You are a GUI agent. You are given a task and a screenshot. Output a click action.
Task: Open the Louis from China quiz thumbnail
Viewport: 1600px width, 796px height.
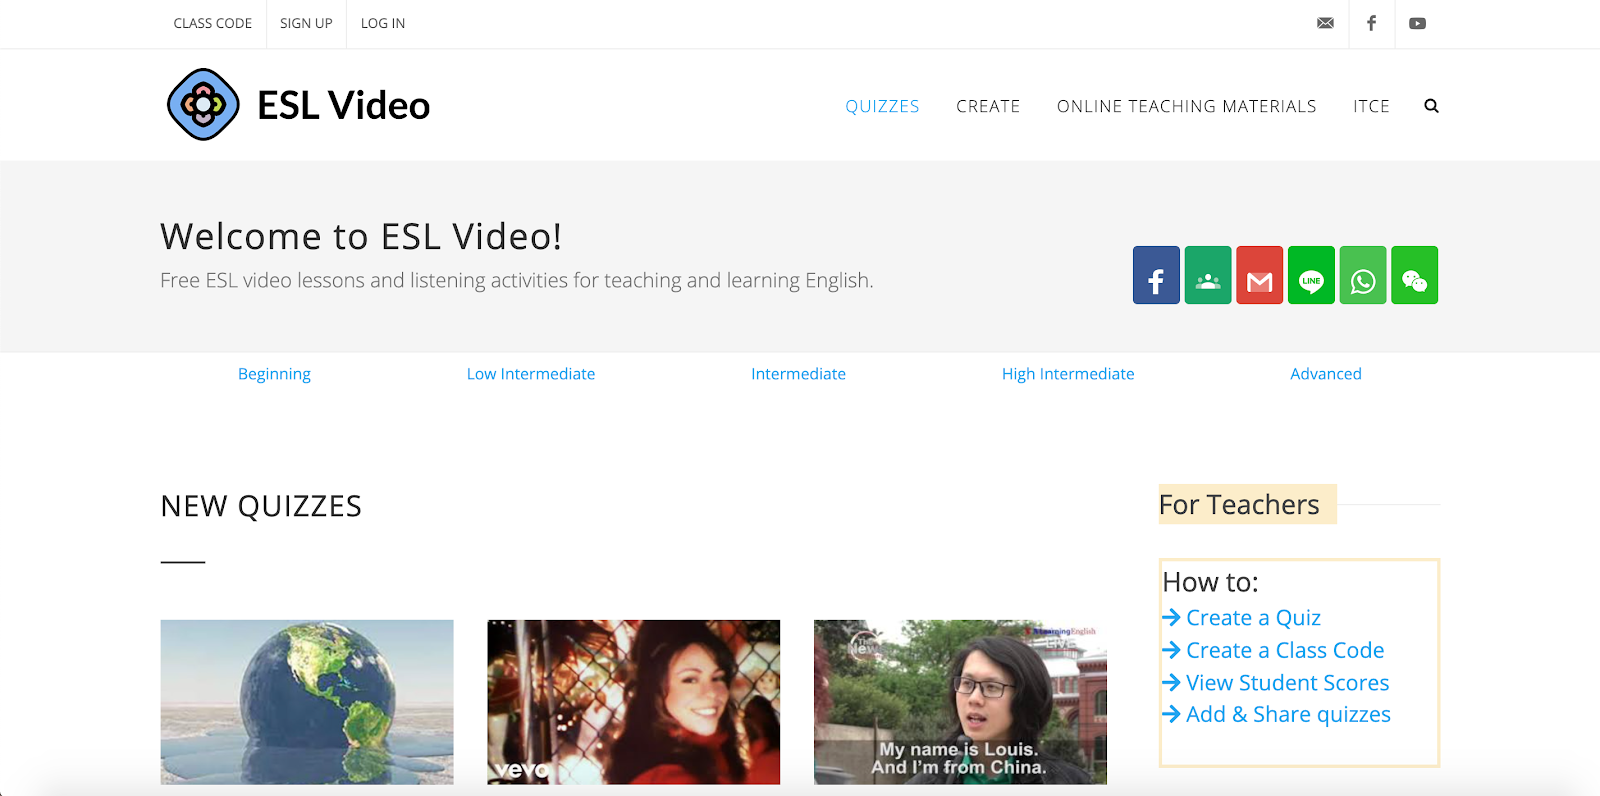click(960, 702)
